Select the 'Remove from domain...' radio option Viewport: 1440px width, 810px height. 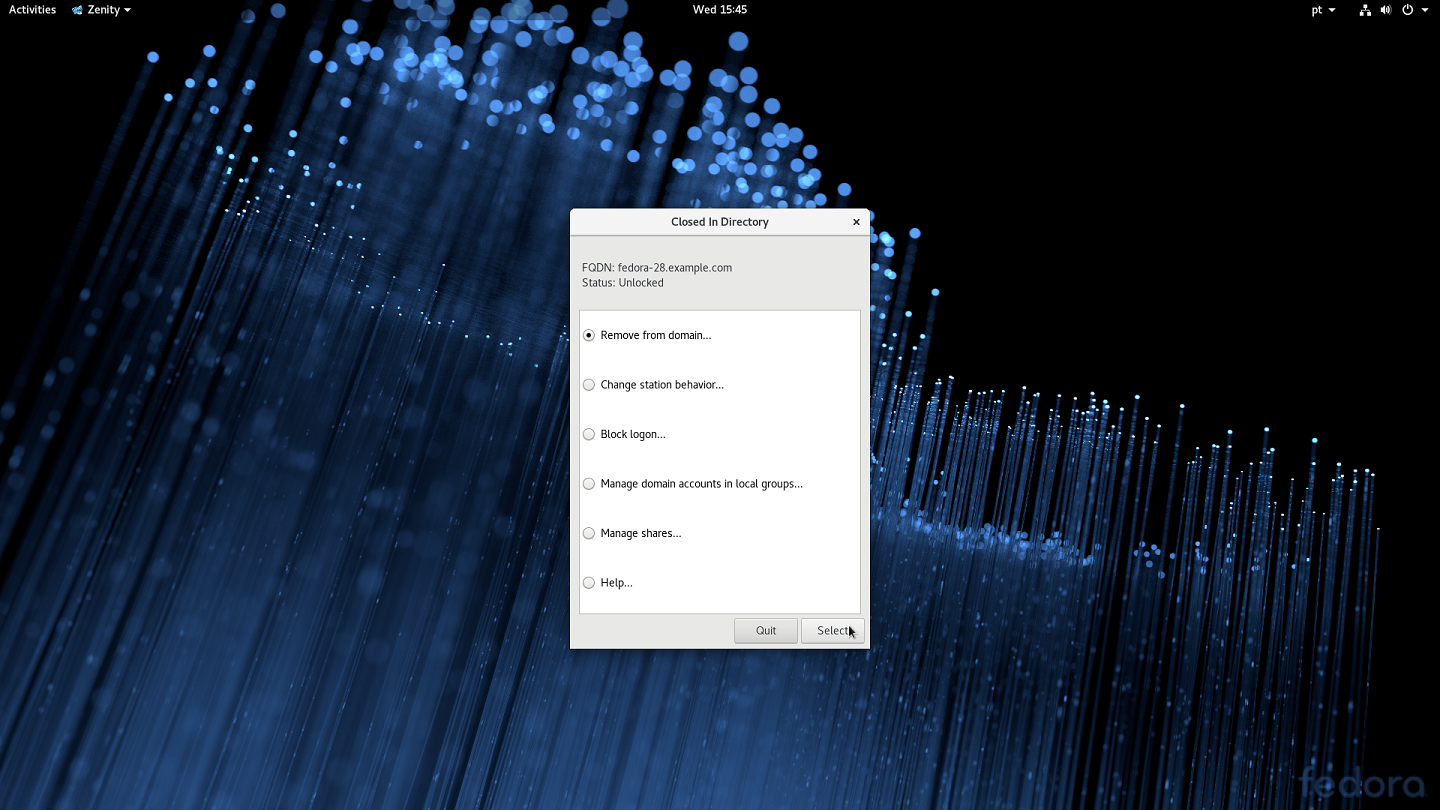point(589,335)
